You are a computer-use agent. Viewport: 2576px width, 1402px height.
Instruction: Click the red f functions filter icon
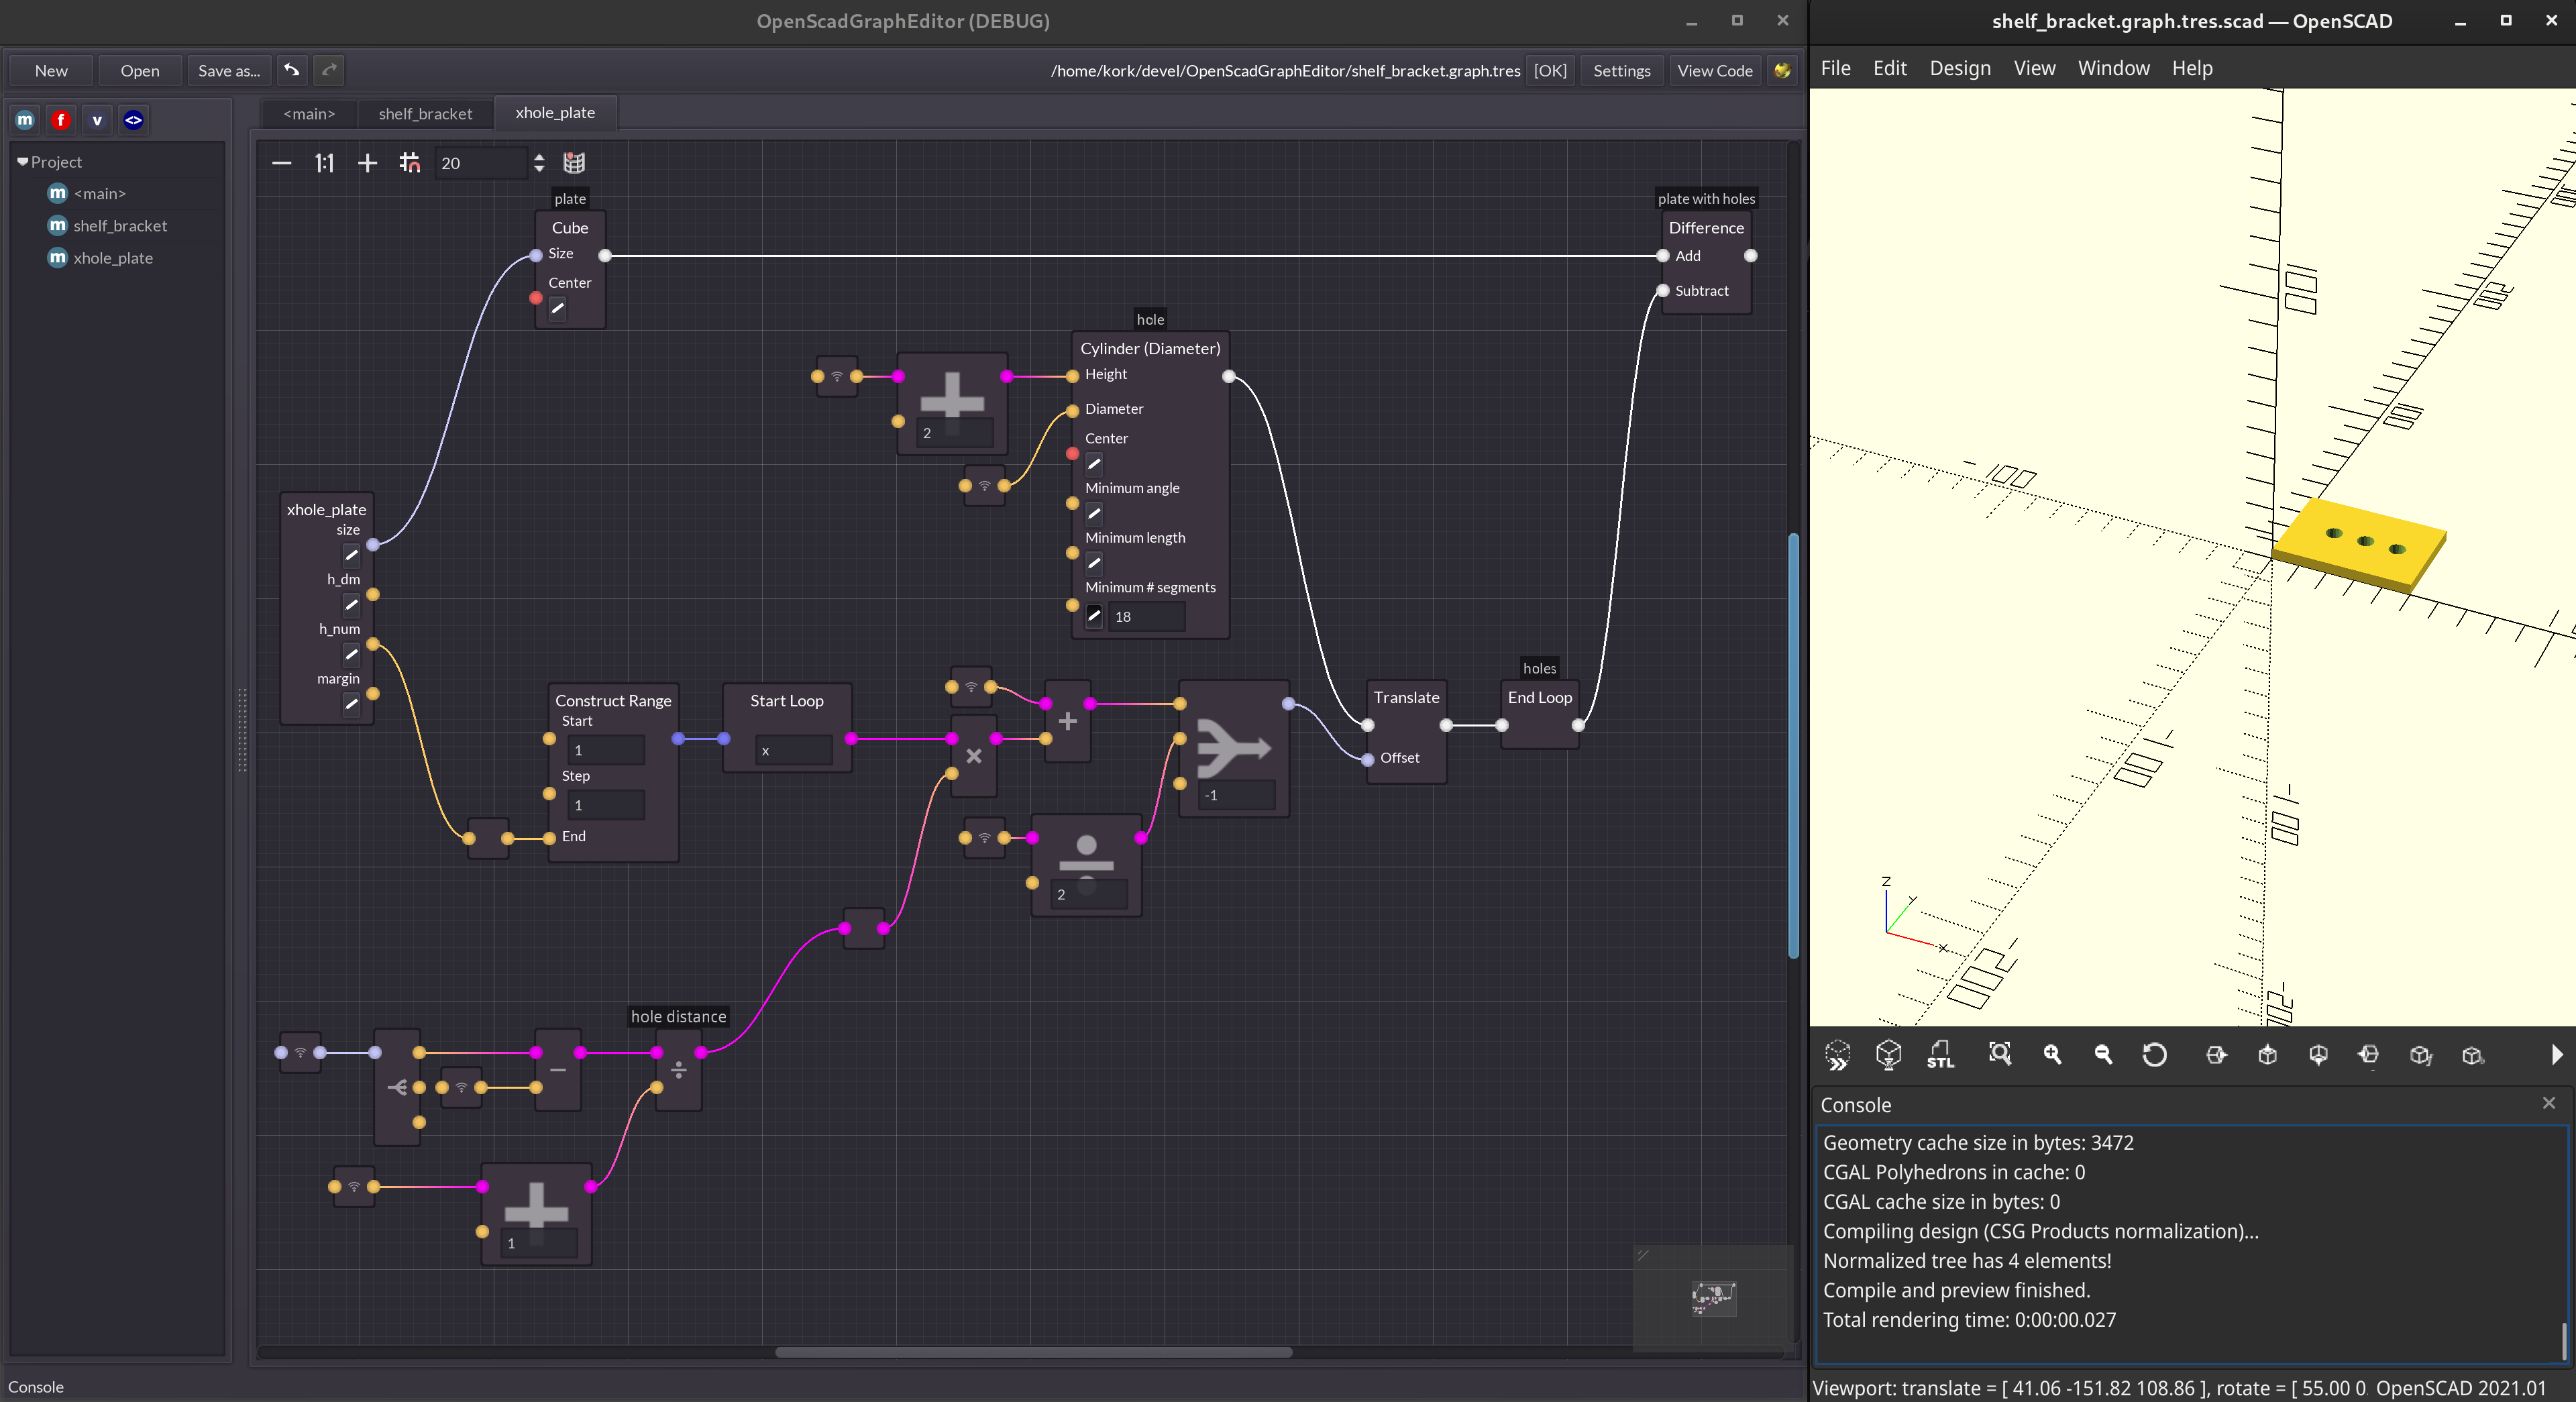(x=61, y=120)
